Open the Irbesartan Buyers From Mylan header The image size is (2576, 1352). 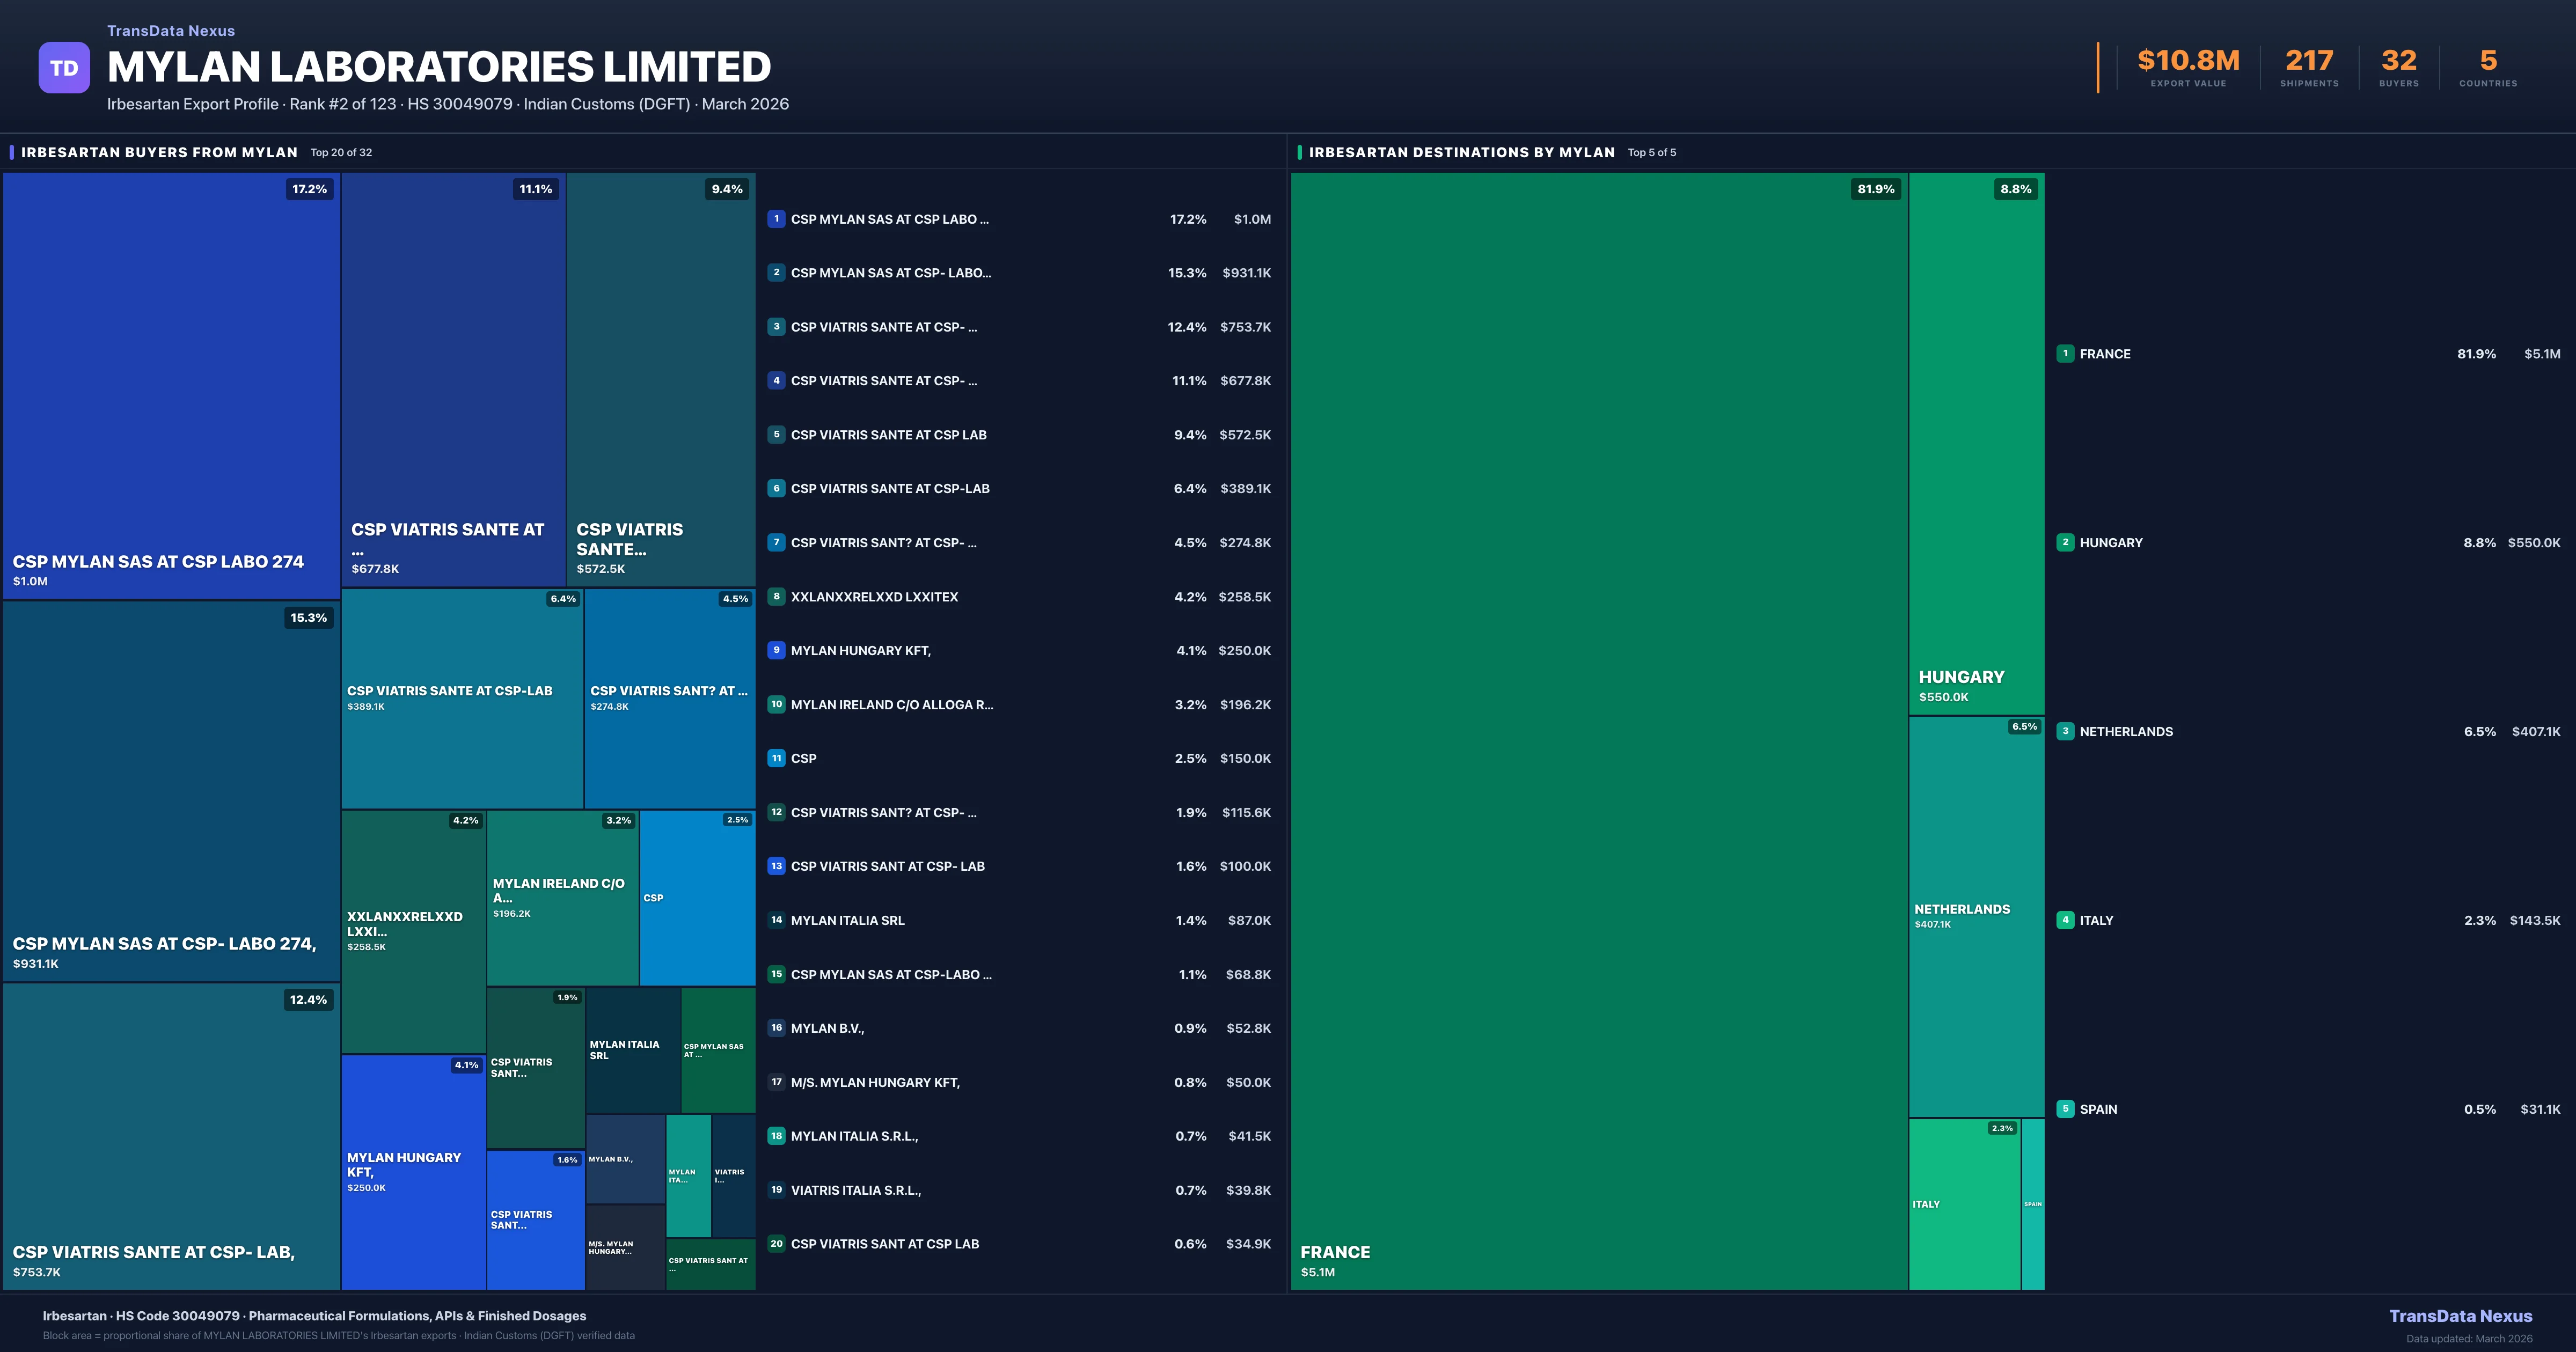(159, 152)
